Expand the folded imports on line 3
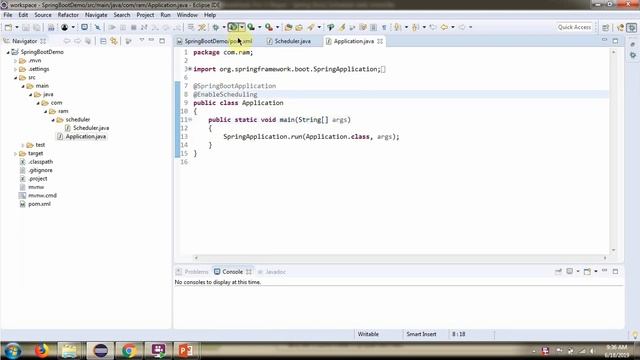Viewport: 640px width, 360px height. (x=190, y=69)
